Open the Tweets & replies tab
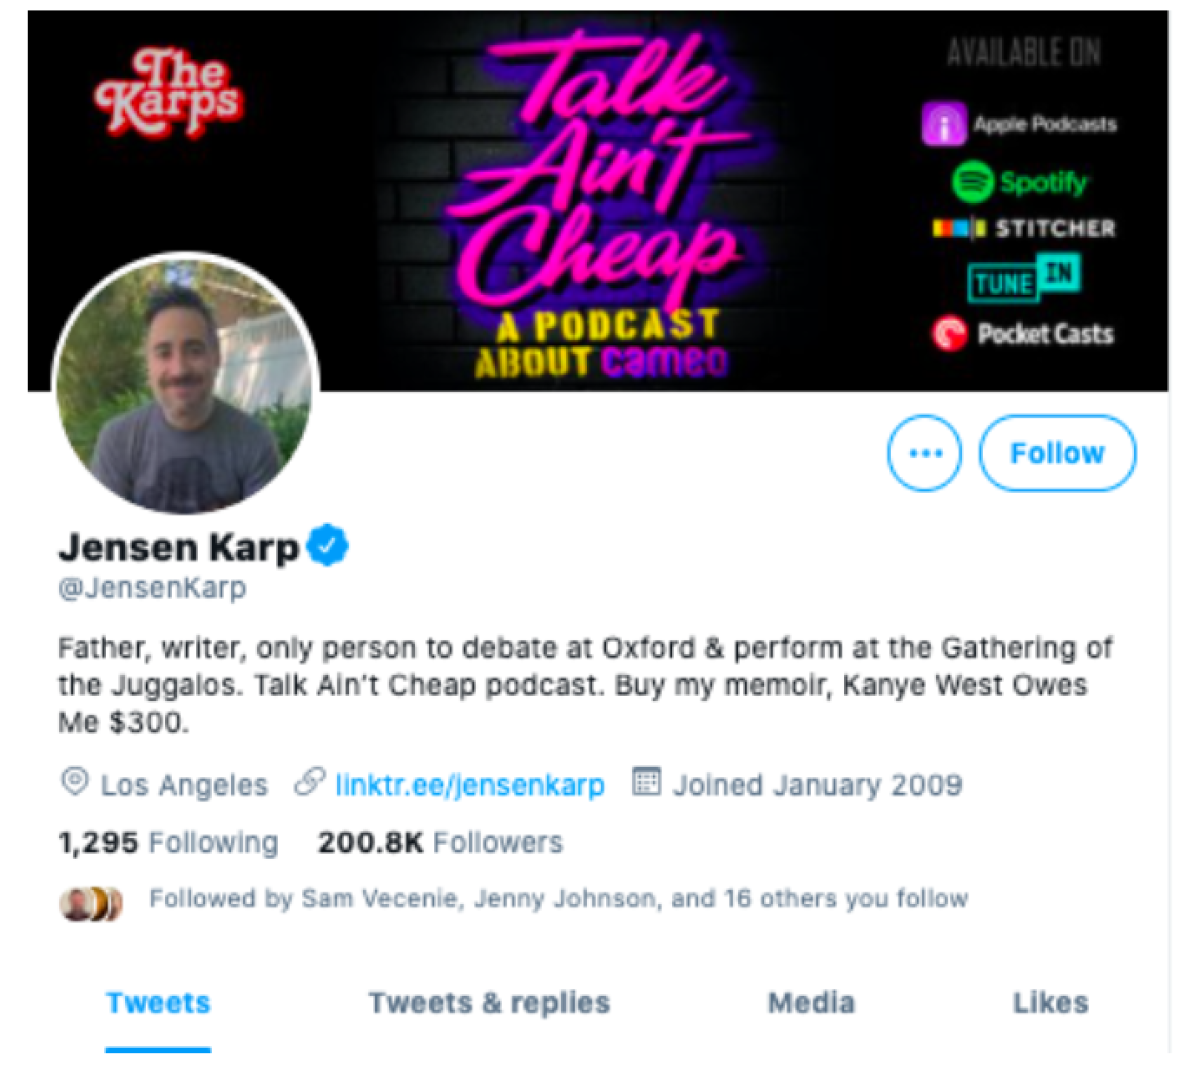 click(489, 1003)
